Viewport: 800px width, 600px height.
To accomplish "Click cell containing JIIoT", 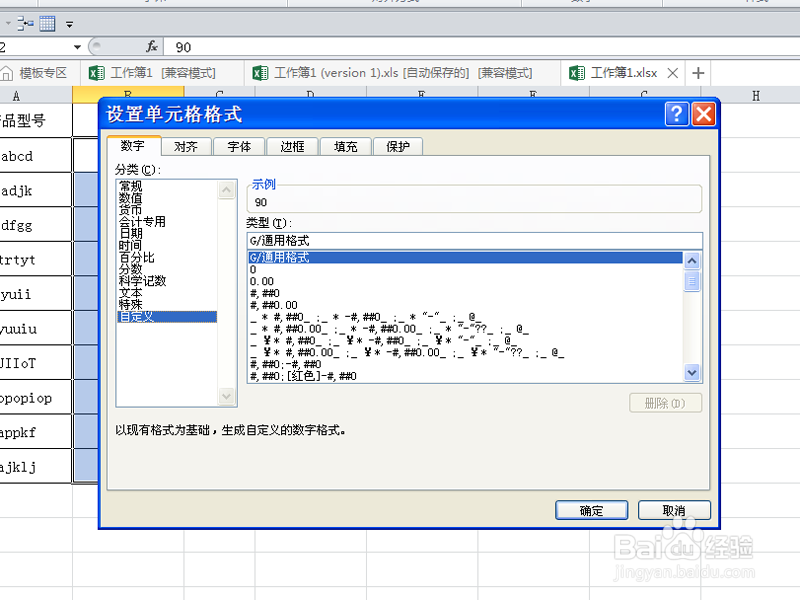I will [36, 363].
